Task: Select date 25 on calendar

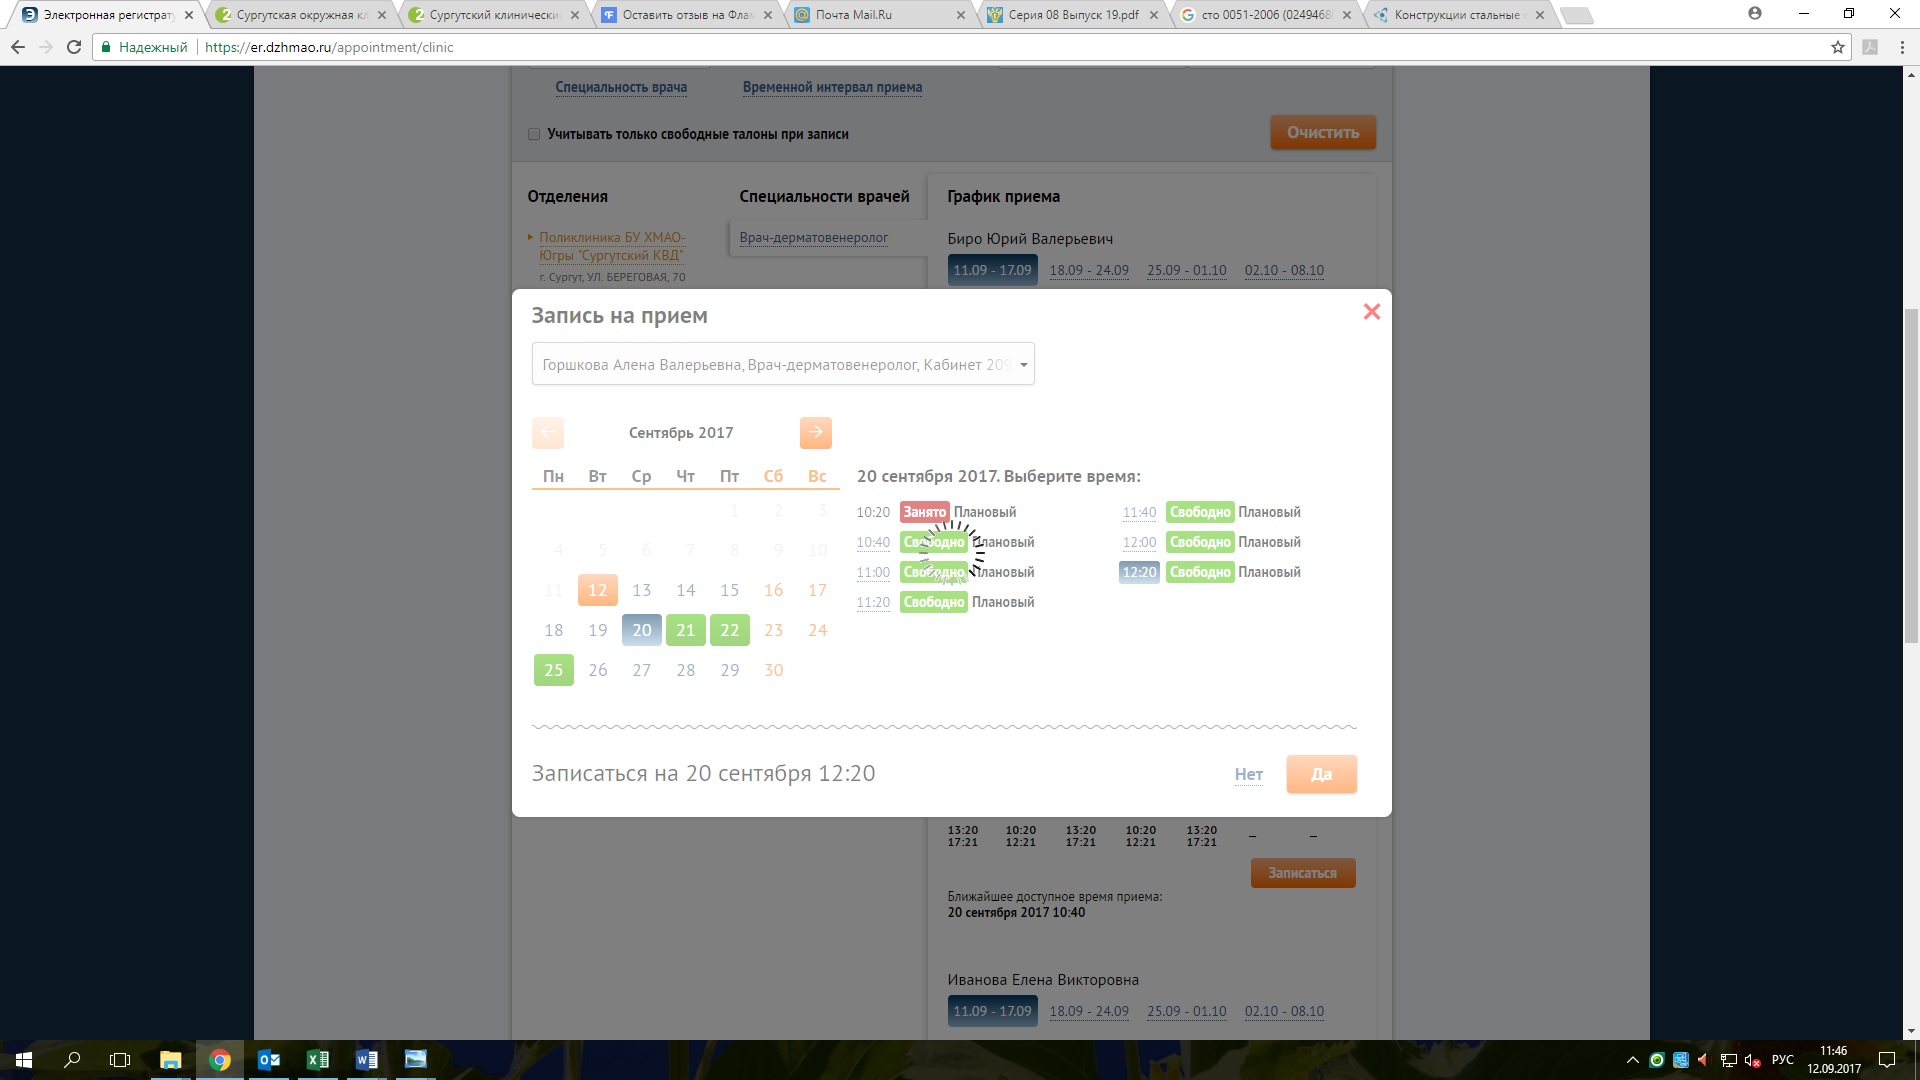Action: tap(553, 669)
